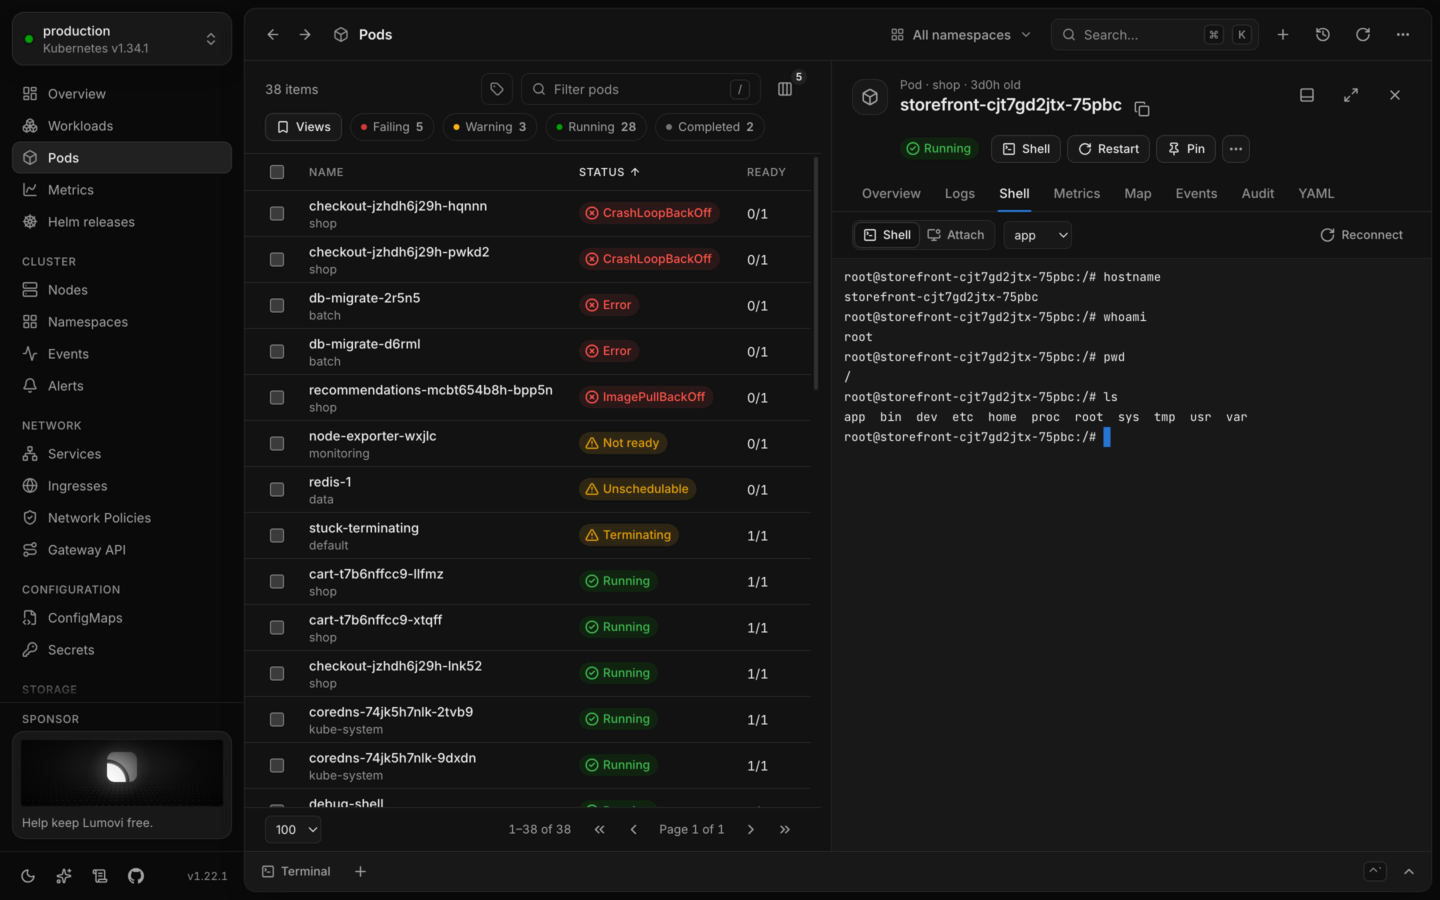Toggle dark mode moon icon
The image size is (1440, 900).
[28, 876]
